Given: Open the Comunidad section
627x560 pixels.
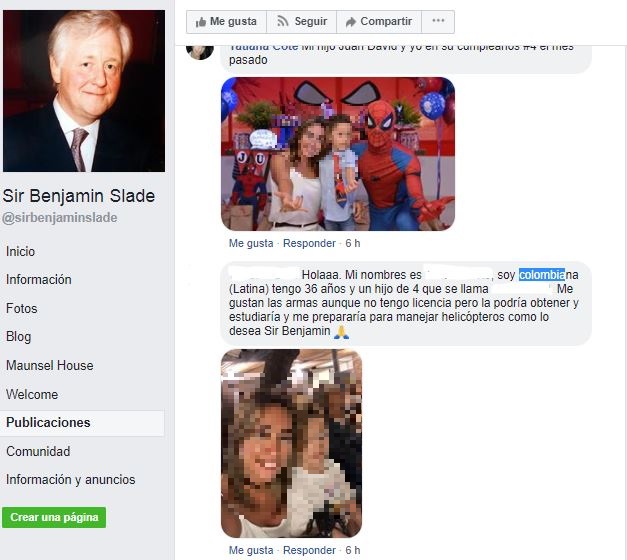Looking at the screenshot, I should [x=38, y=452].
